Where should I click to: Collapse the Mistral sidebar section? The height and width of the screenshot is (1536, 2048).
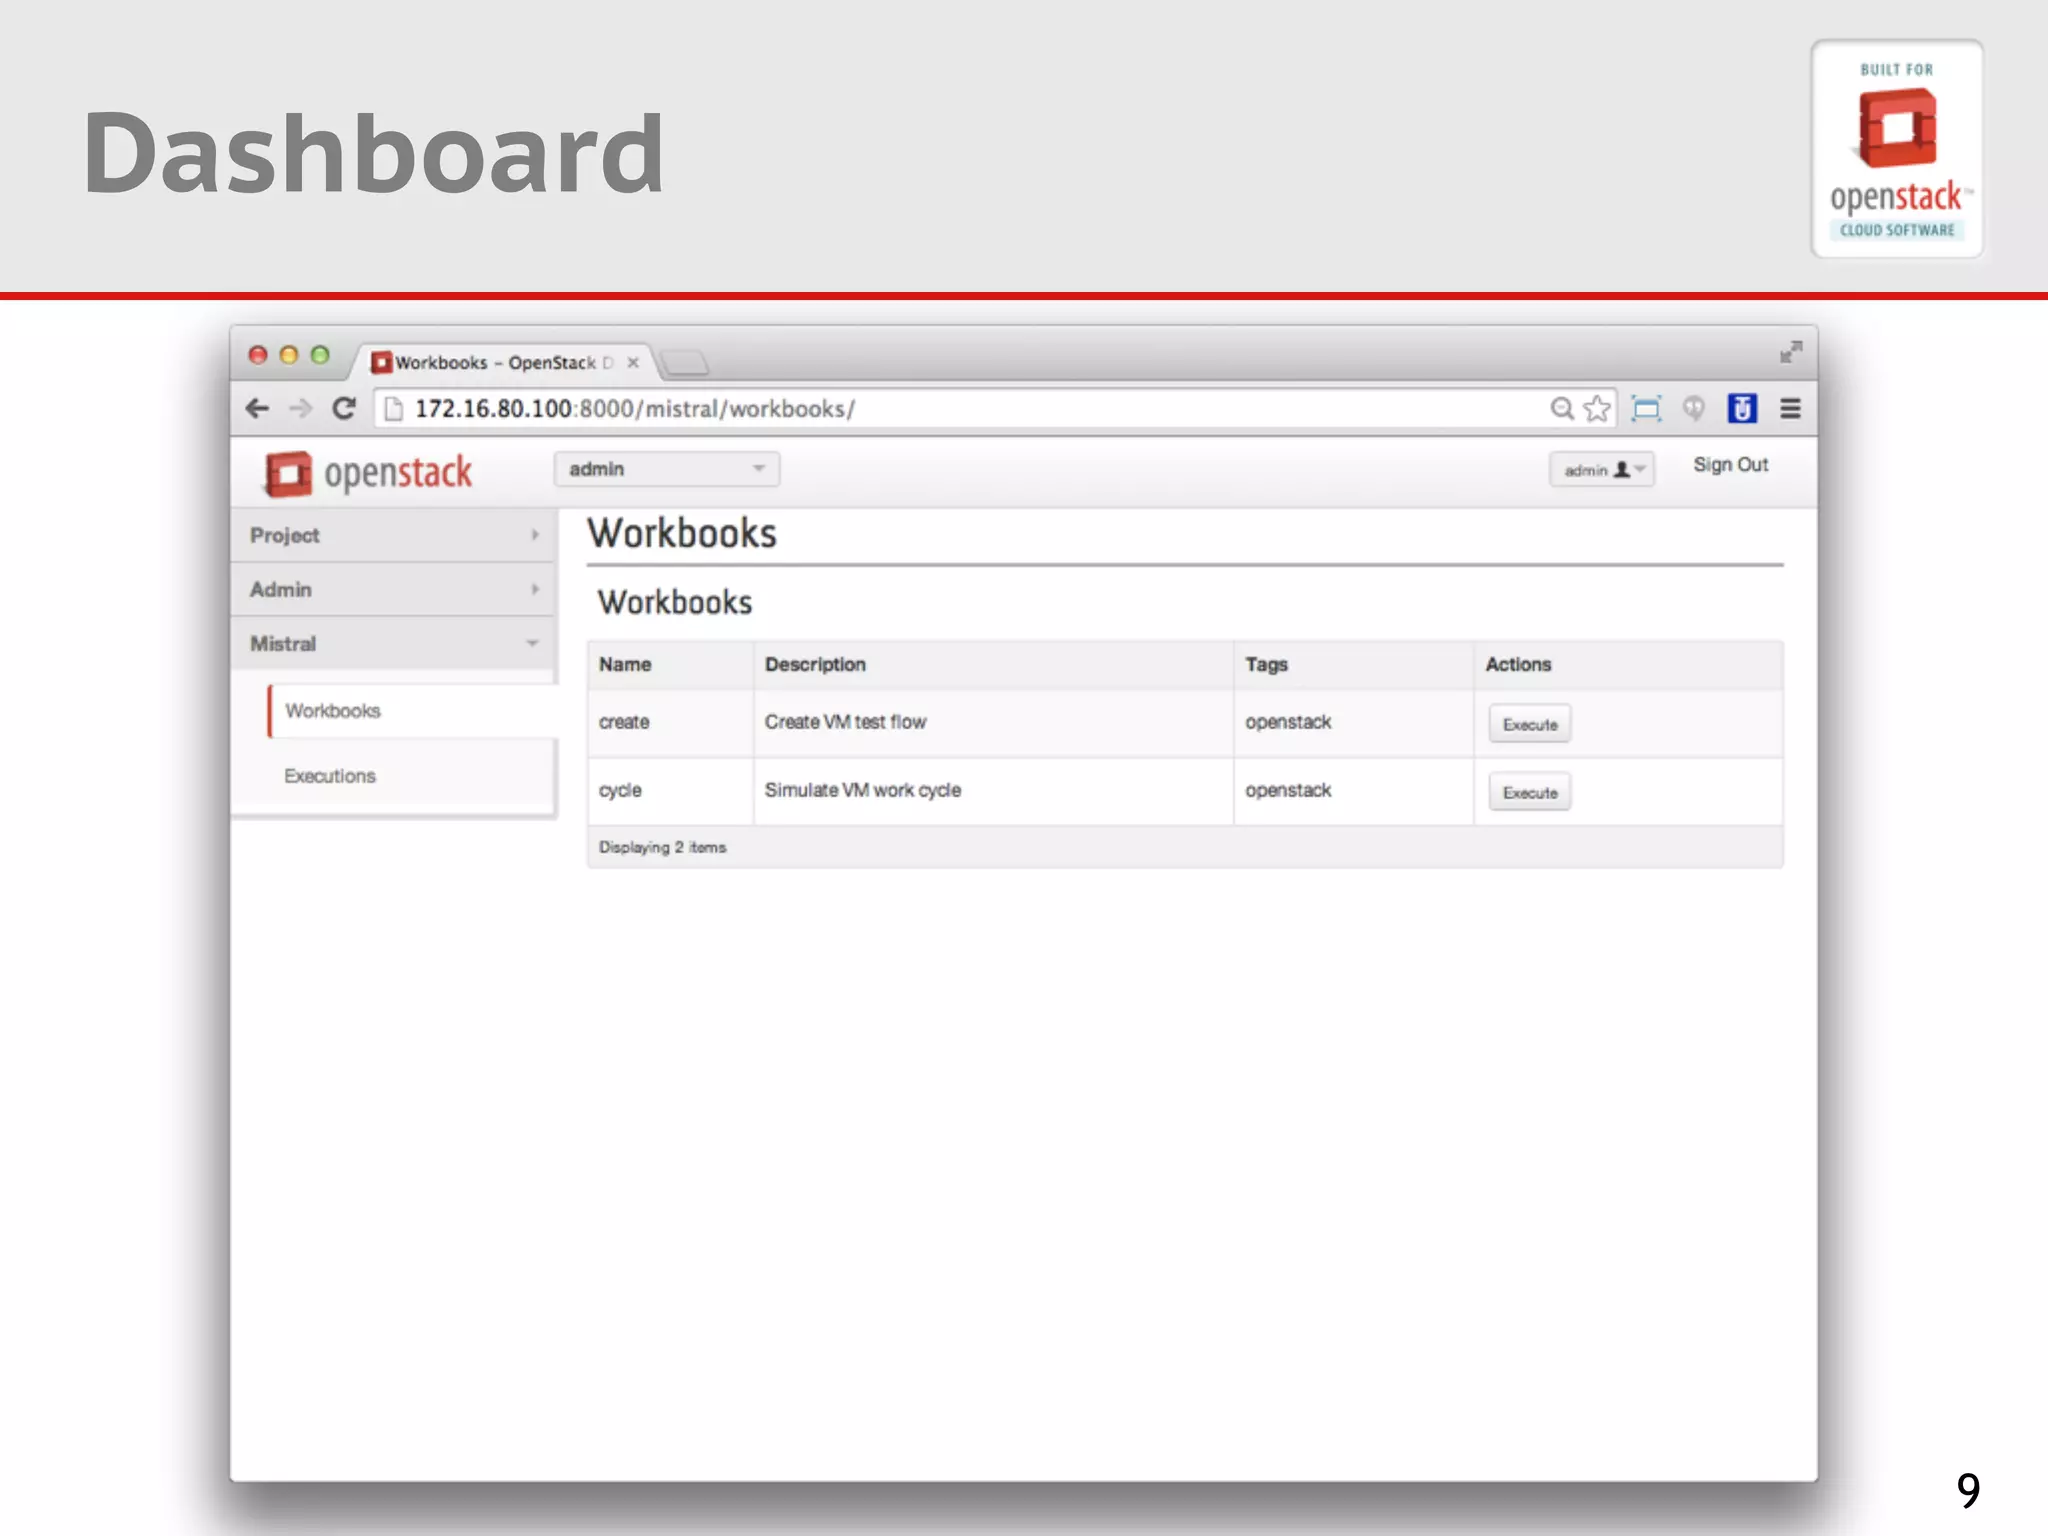click(x=394, y=643)
